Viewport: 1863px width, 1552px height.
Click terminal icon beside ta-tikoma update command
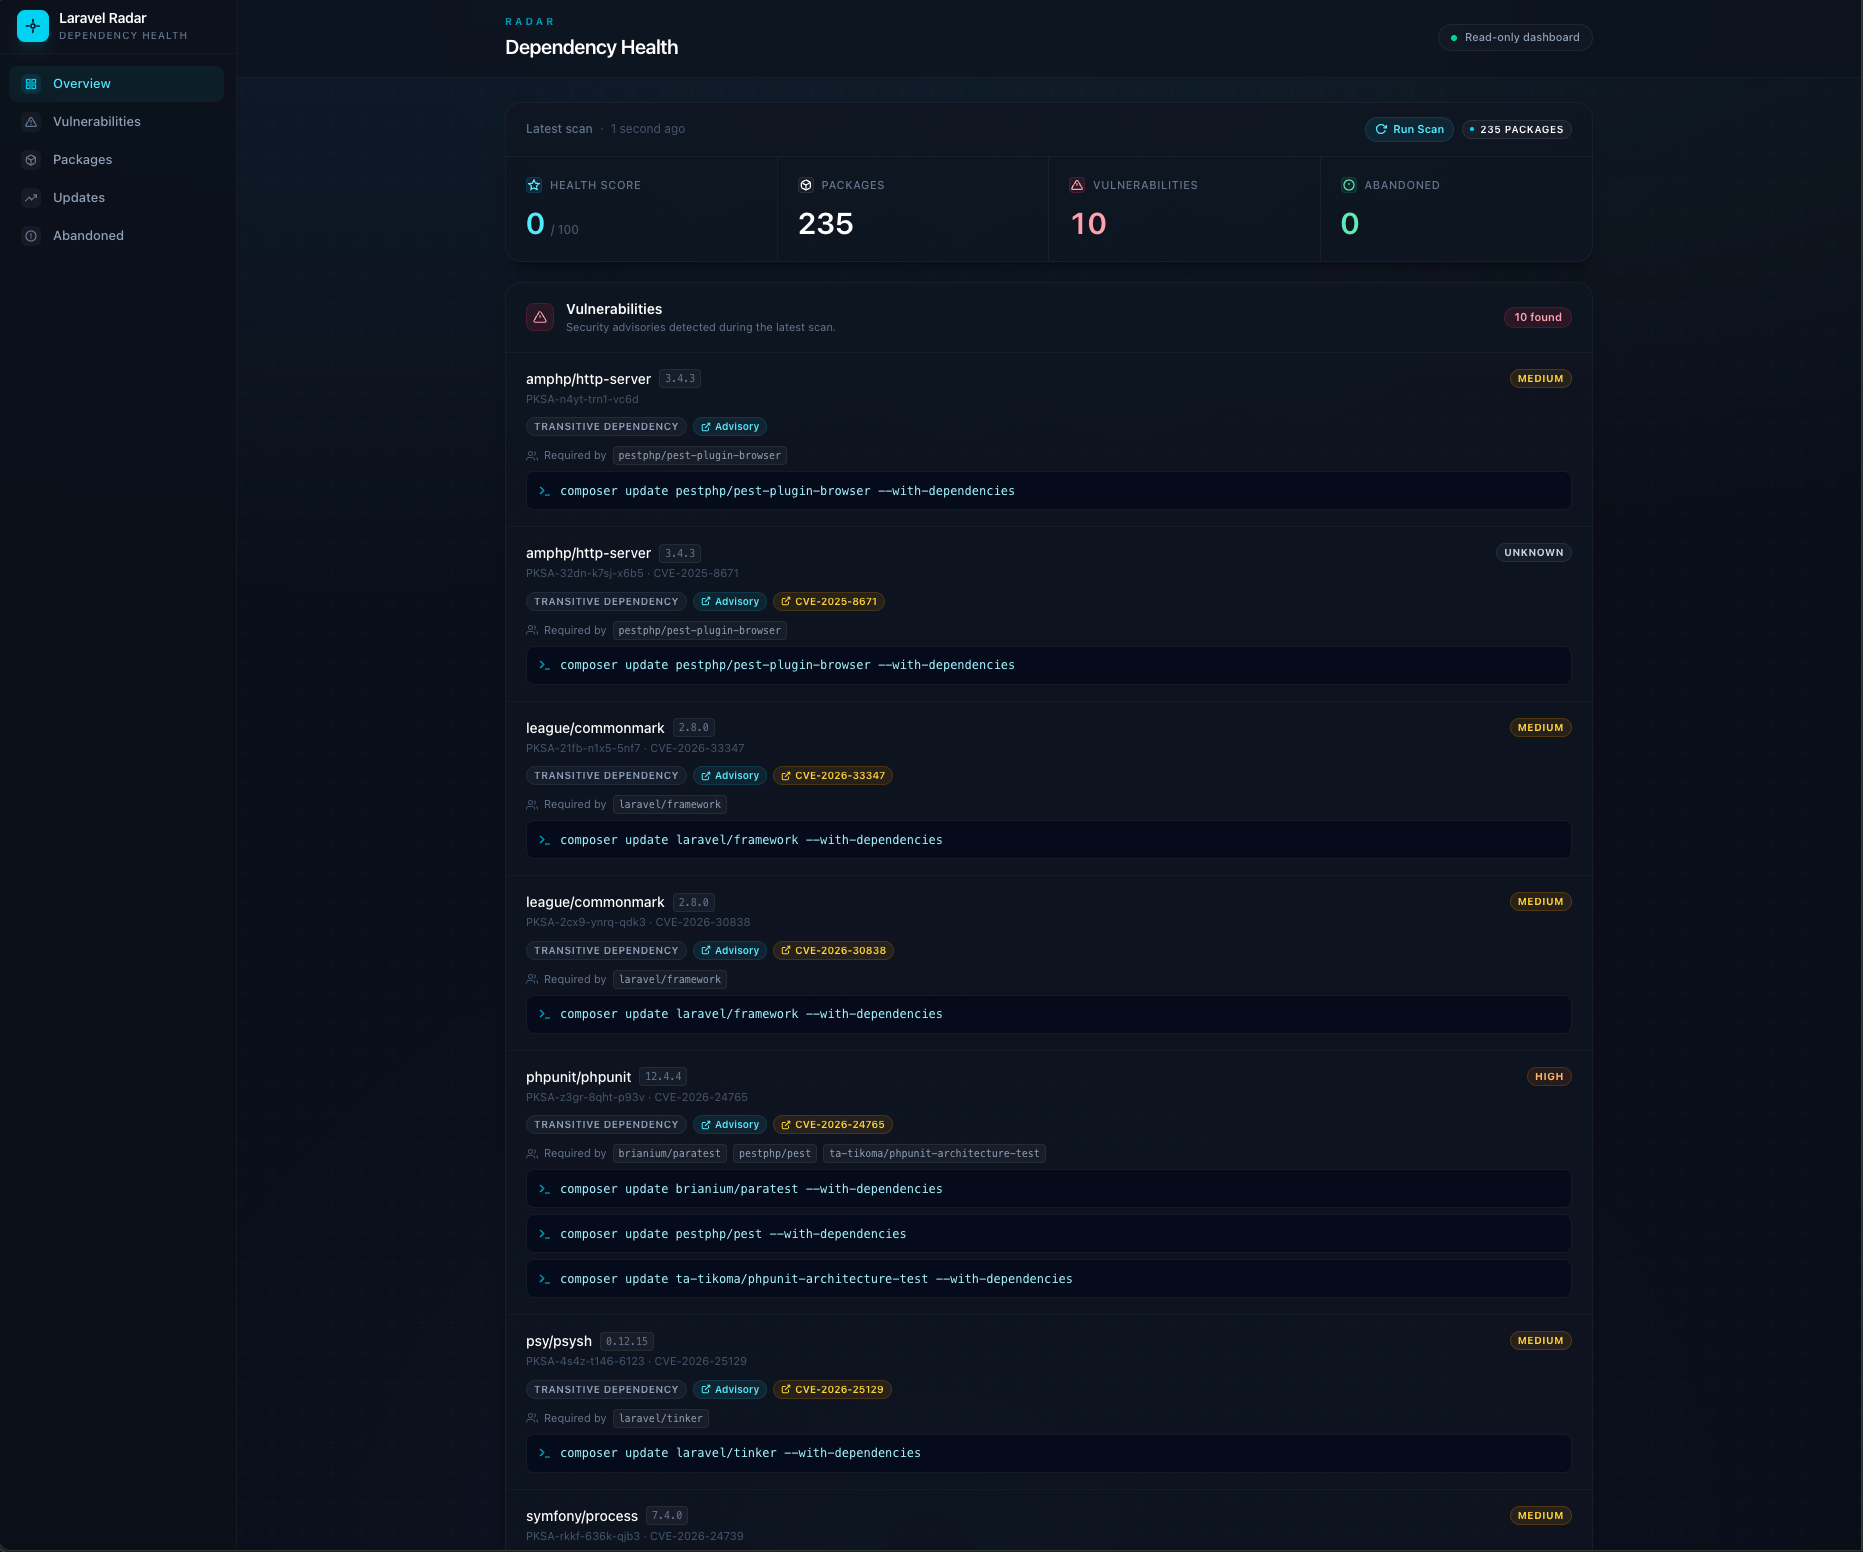coord(545,1279)
